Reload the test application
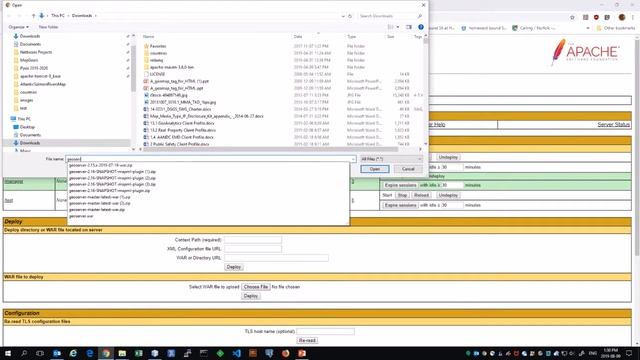 (x=421, y=196)
